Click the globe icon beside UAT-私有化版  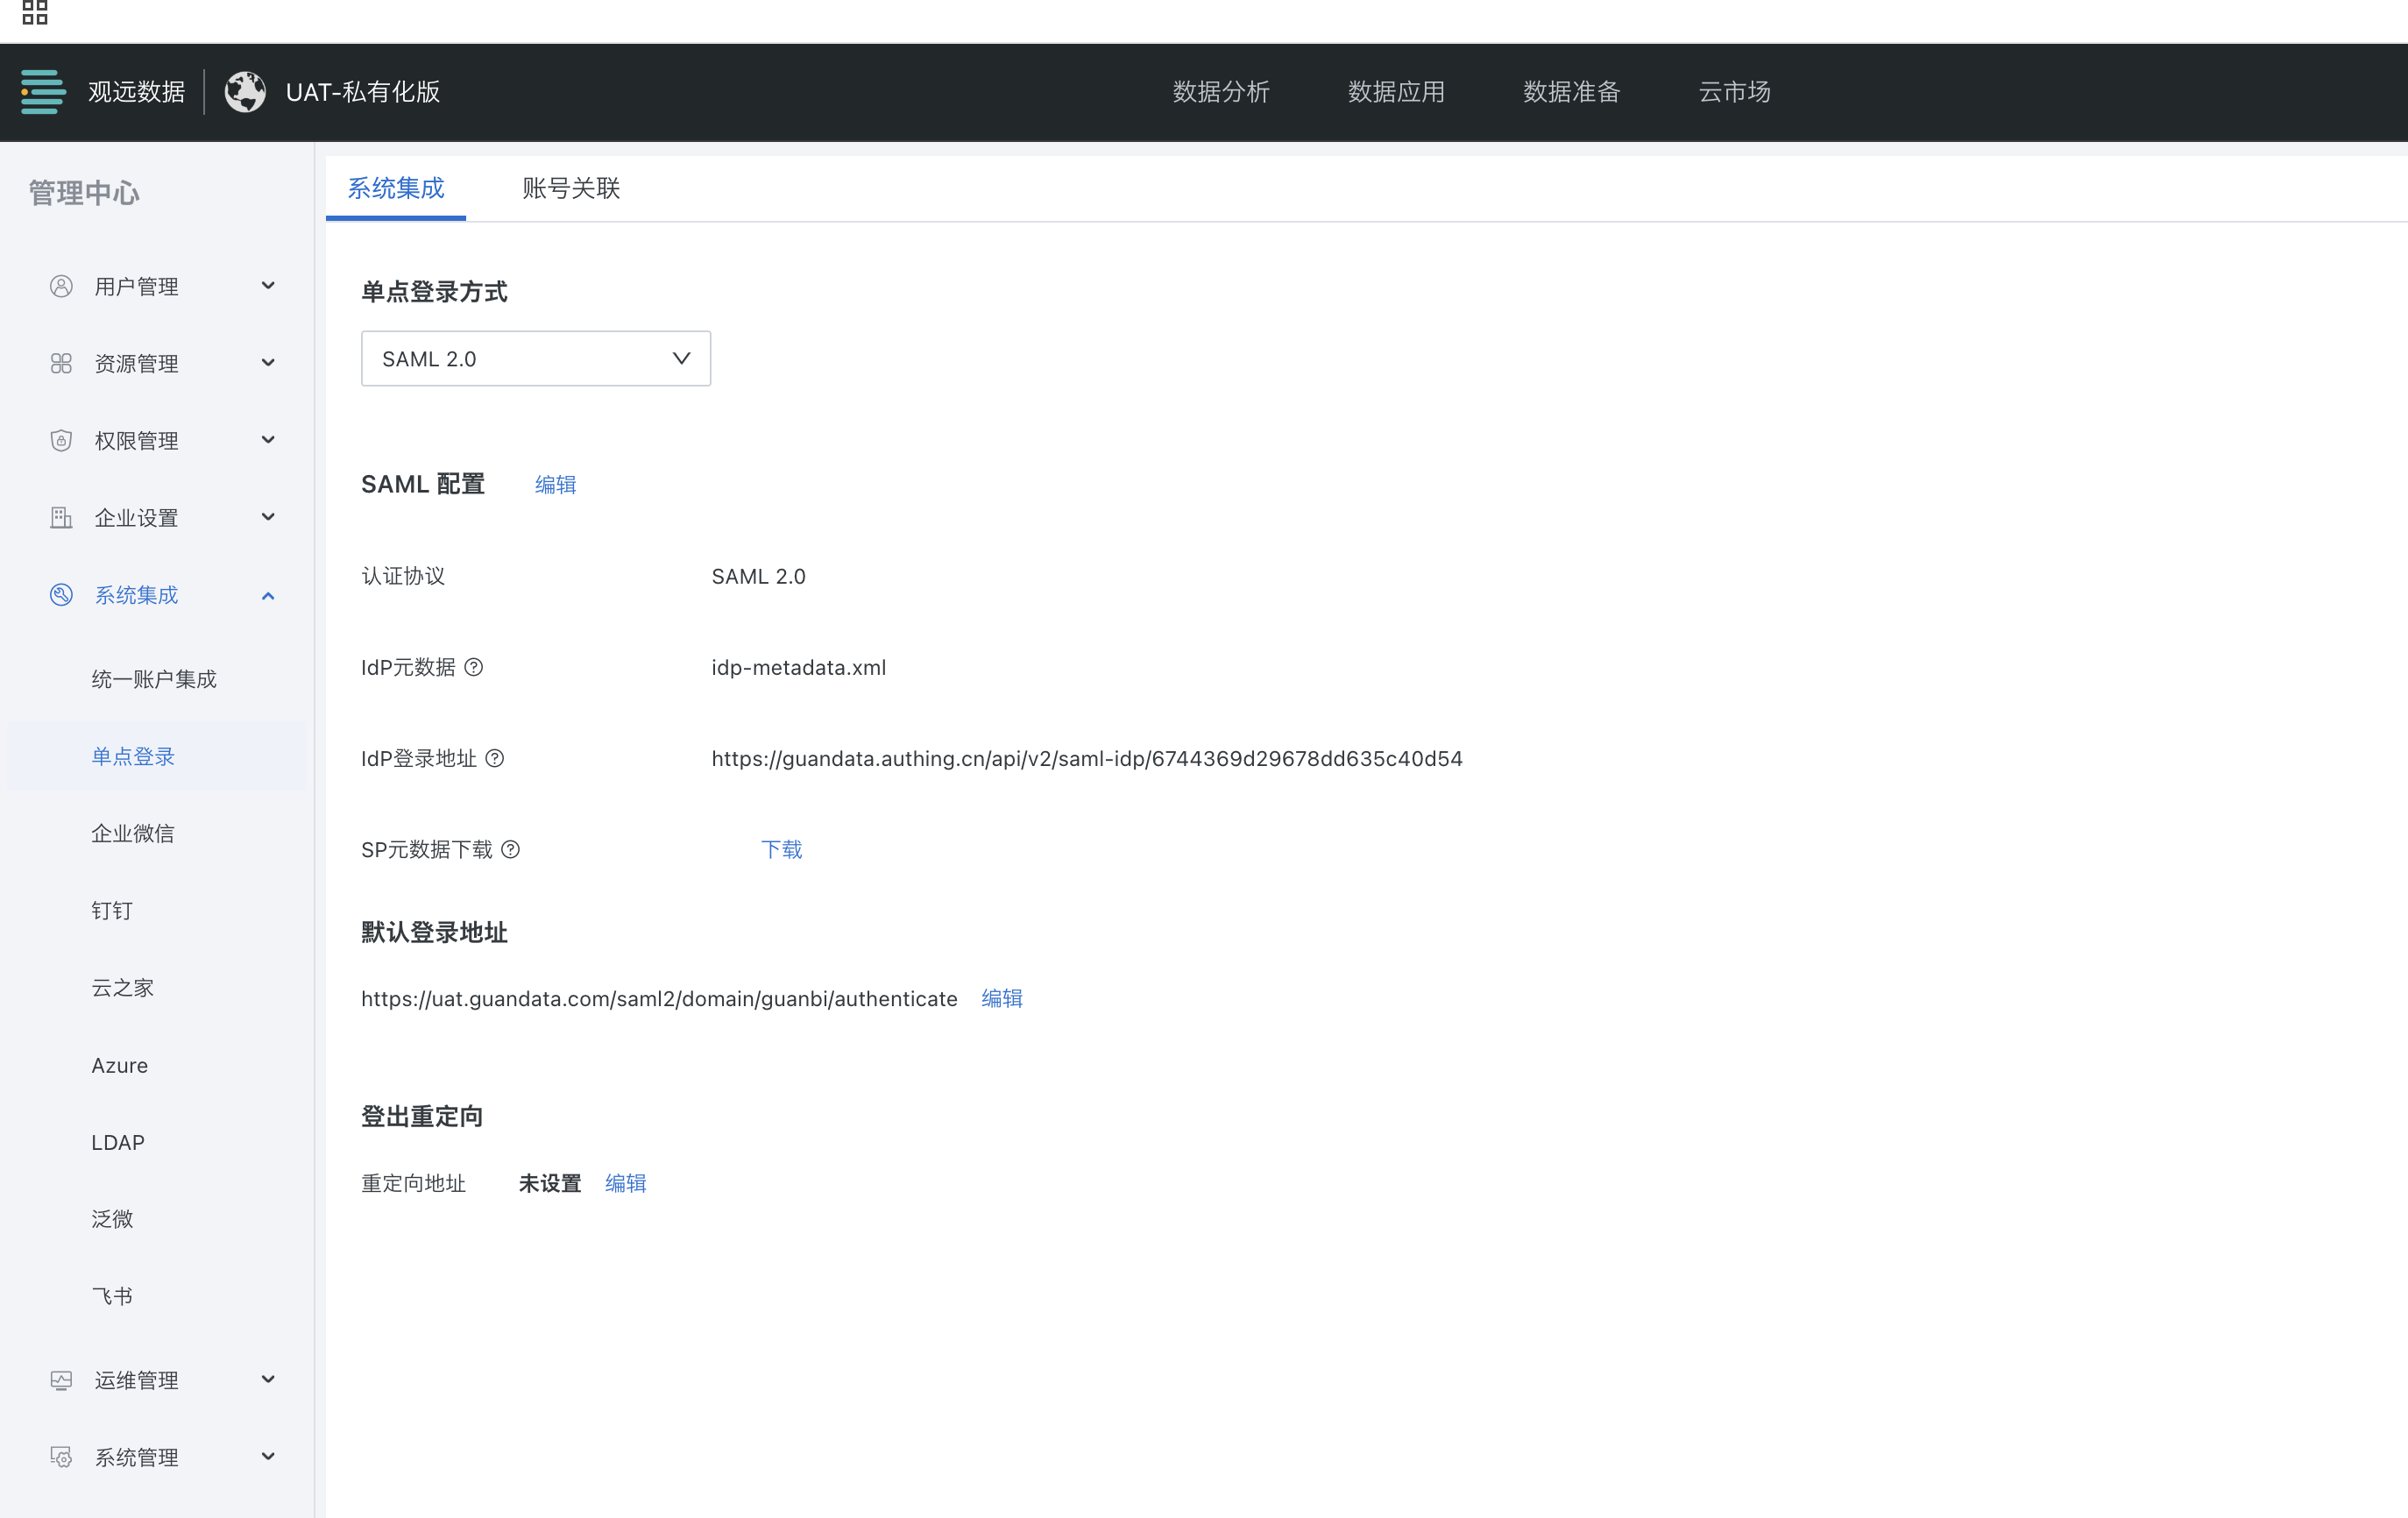coord(245,92)
